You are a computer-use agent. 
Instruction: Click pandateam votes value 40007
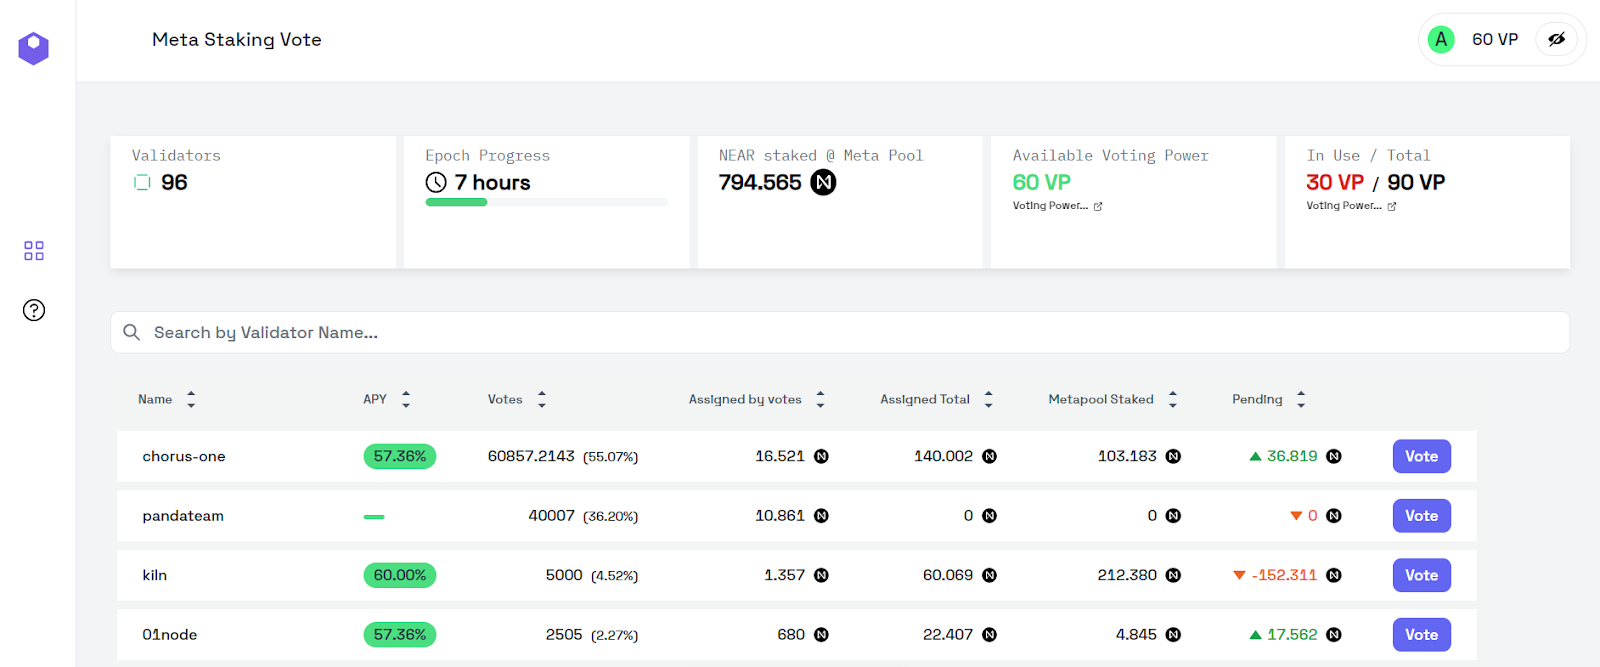click(x=552, y=516)
